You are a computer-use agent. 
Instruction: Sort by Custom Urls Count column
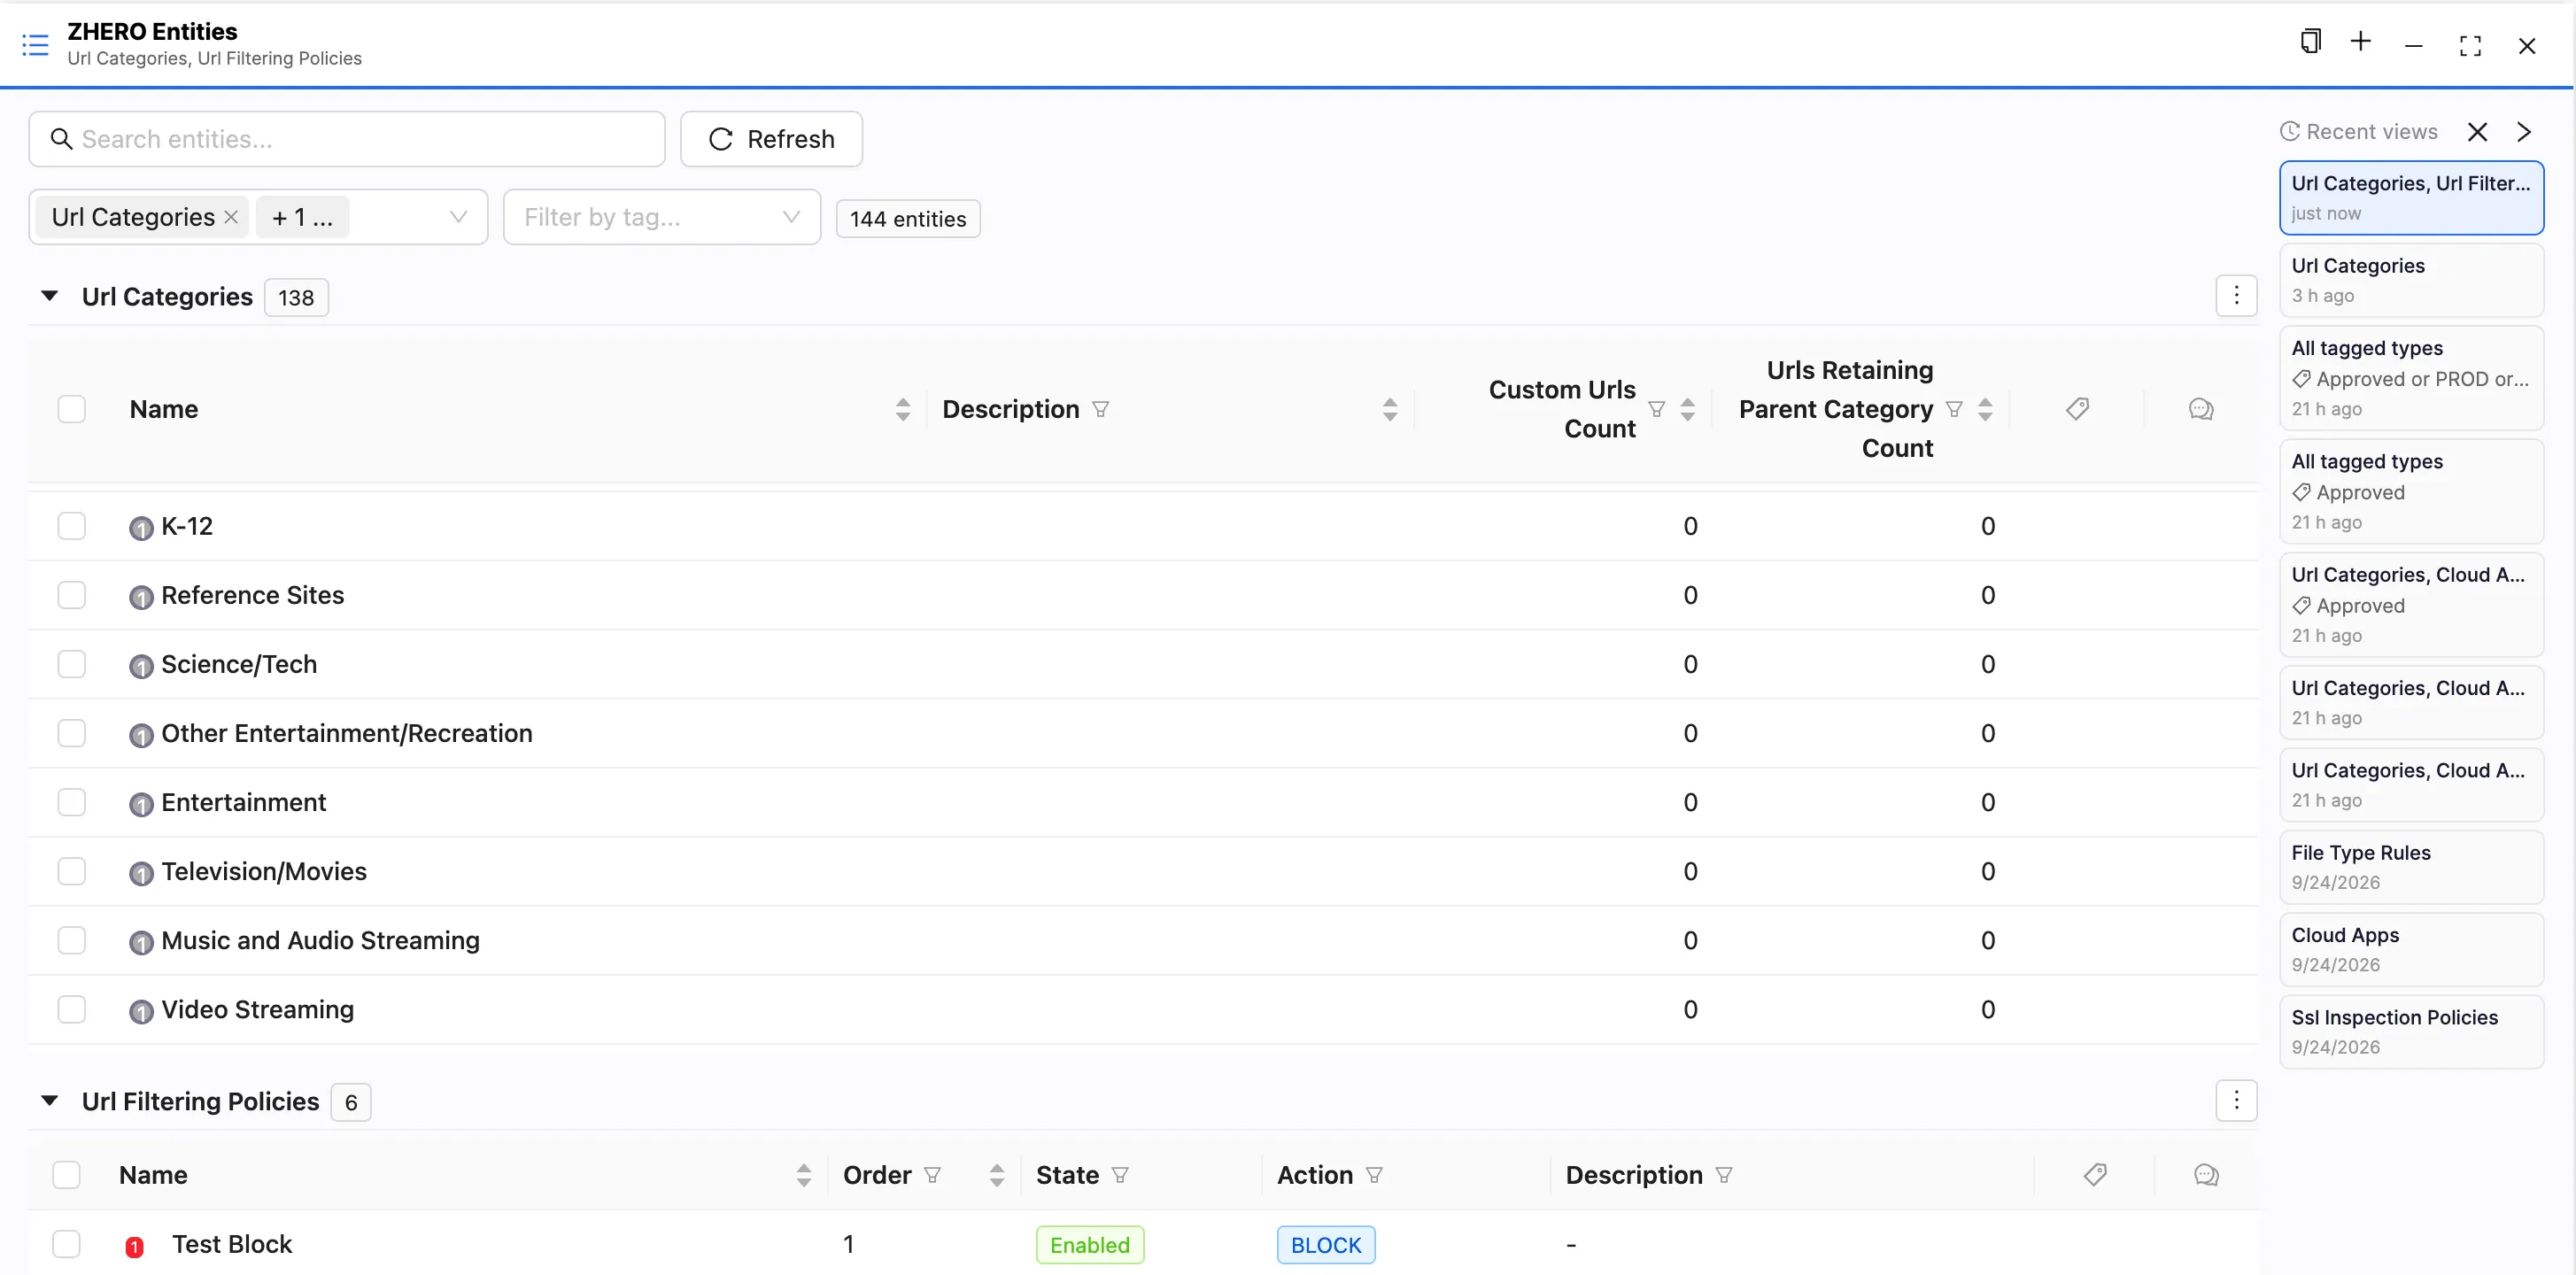click(1688, 409)
